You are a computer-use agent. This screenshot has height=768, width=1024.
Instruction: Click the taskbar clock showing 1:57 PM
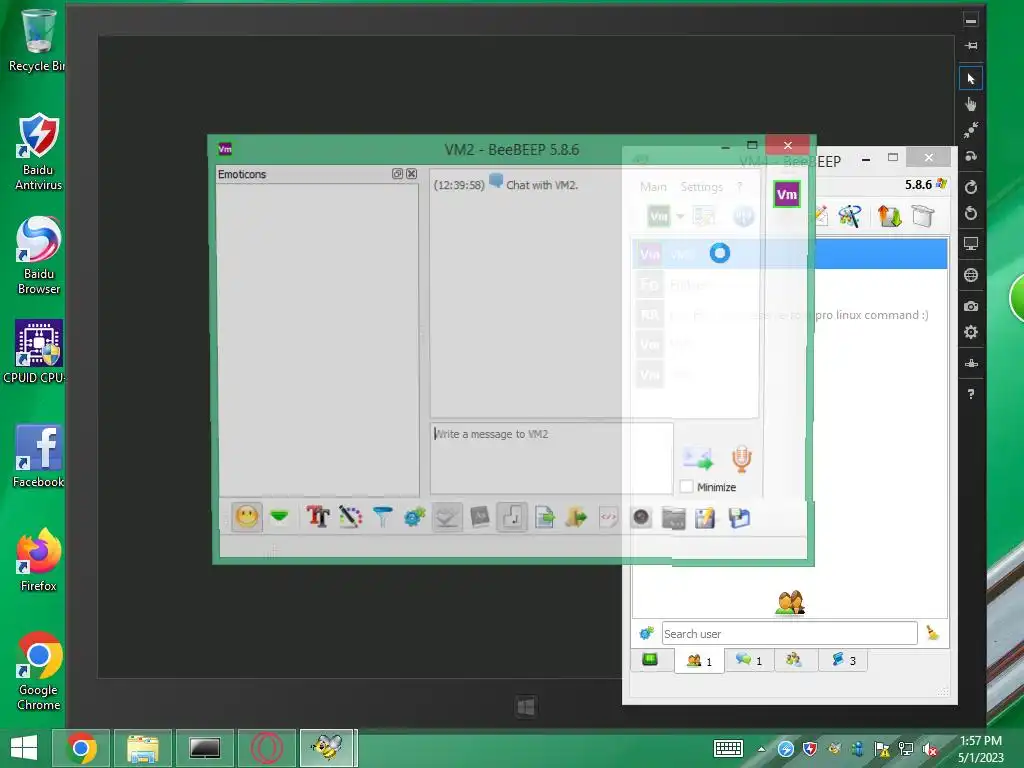click(x=981, y=749)
